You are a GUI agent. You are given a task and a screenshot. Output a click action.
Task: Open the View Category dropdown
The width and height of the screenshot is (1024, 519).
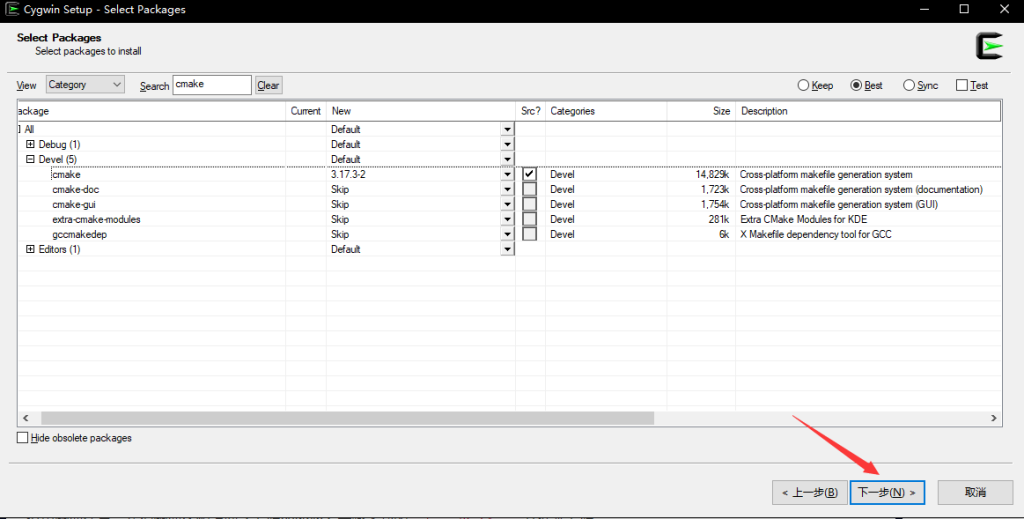click(x=85, y=85)
